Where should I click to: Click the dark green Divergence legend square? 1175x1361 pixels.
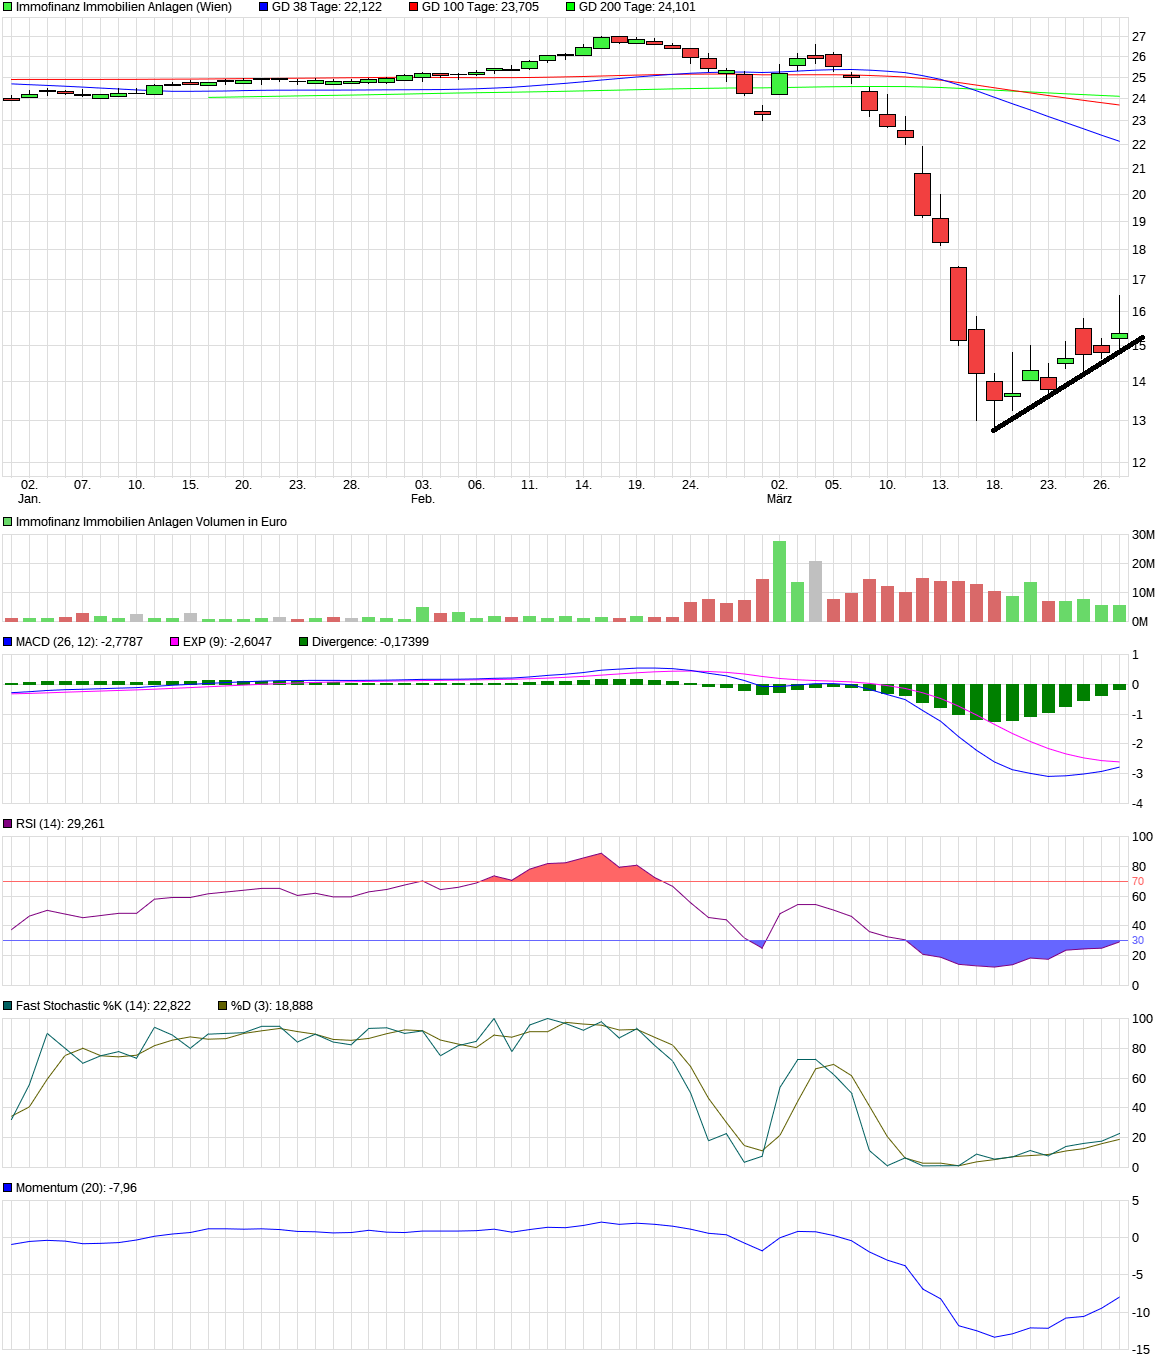pos(304,642)
